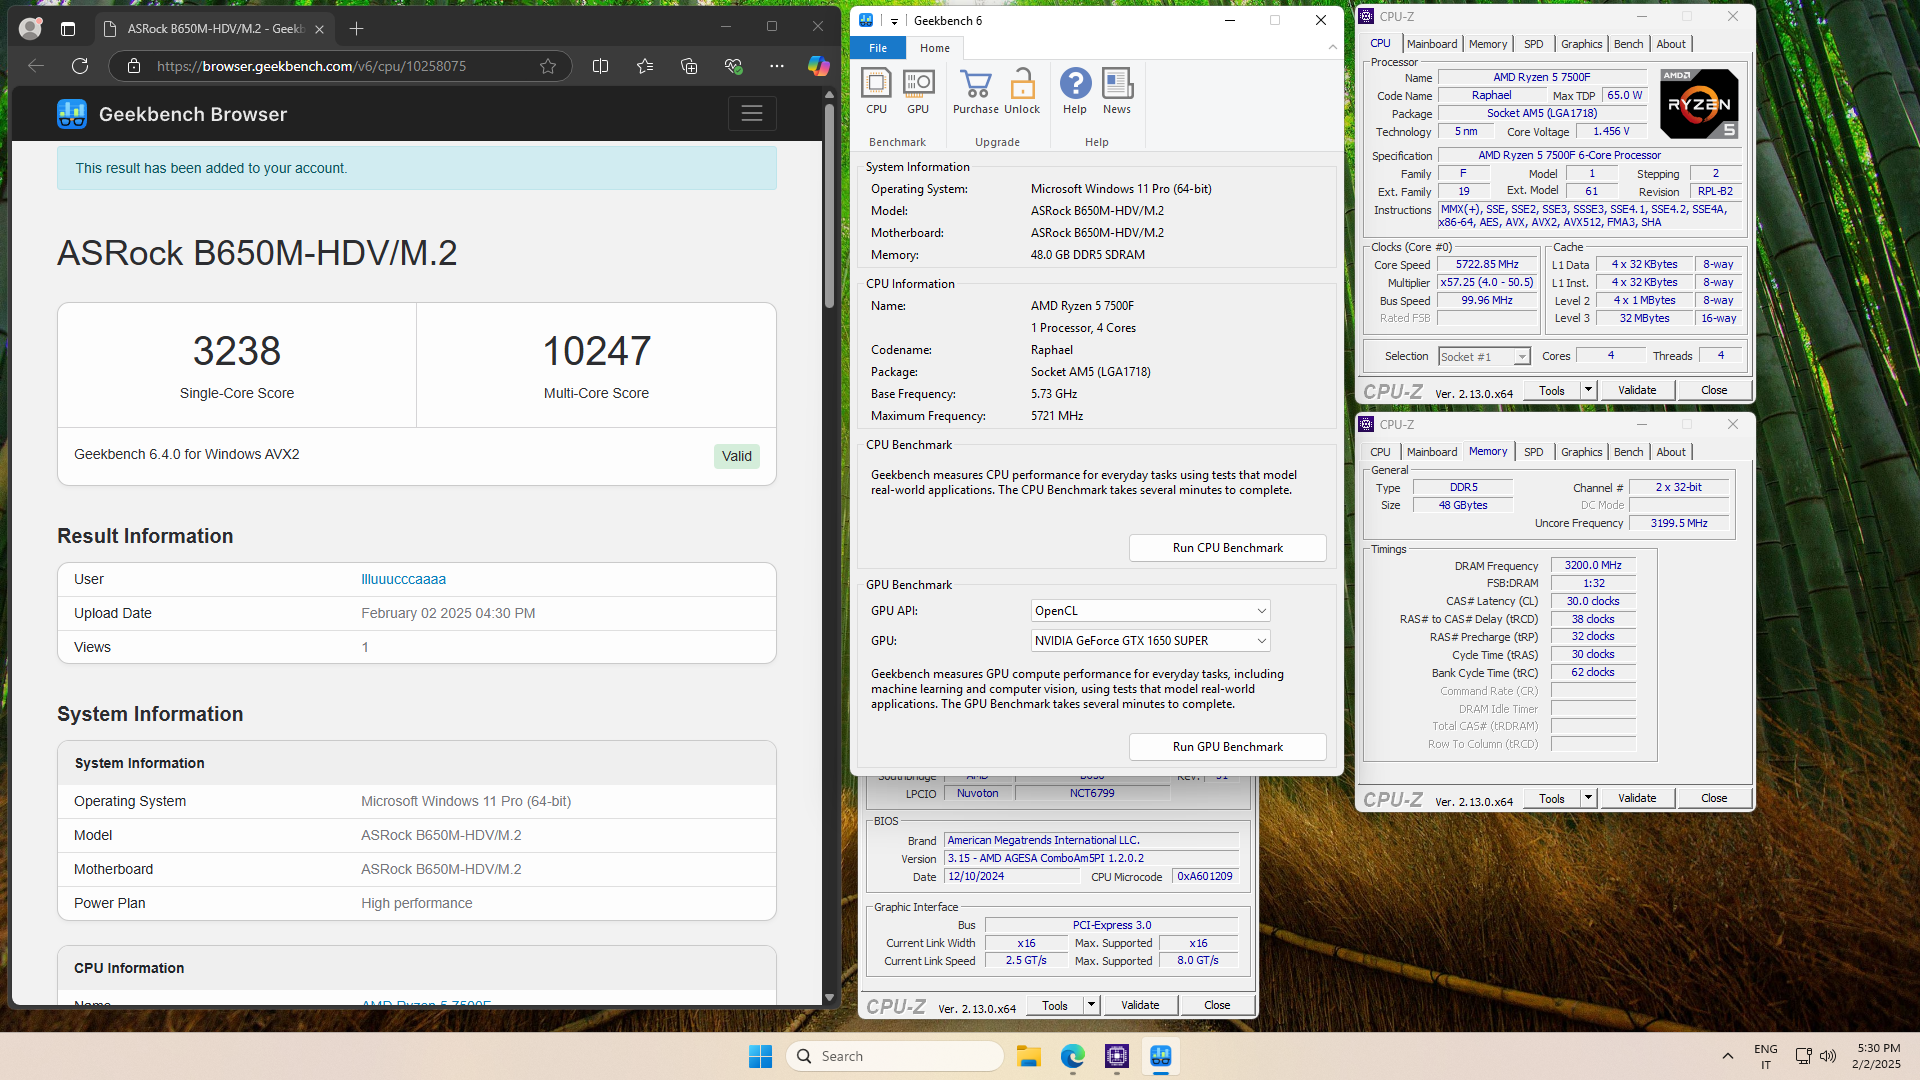Image resolution: width=1920 pixels, height=1080 pixels.
Task: Open About tab in top CPU-Z window
Action: tap(1670, 44)
